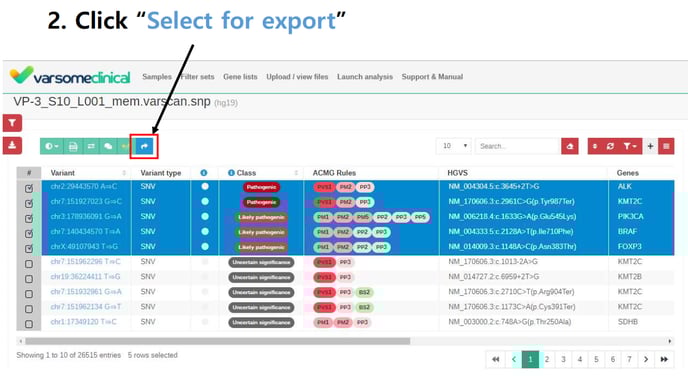
Task: Expand the first green toolbar dropdown button
Action: point(52,146)
